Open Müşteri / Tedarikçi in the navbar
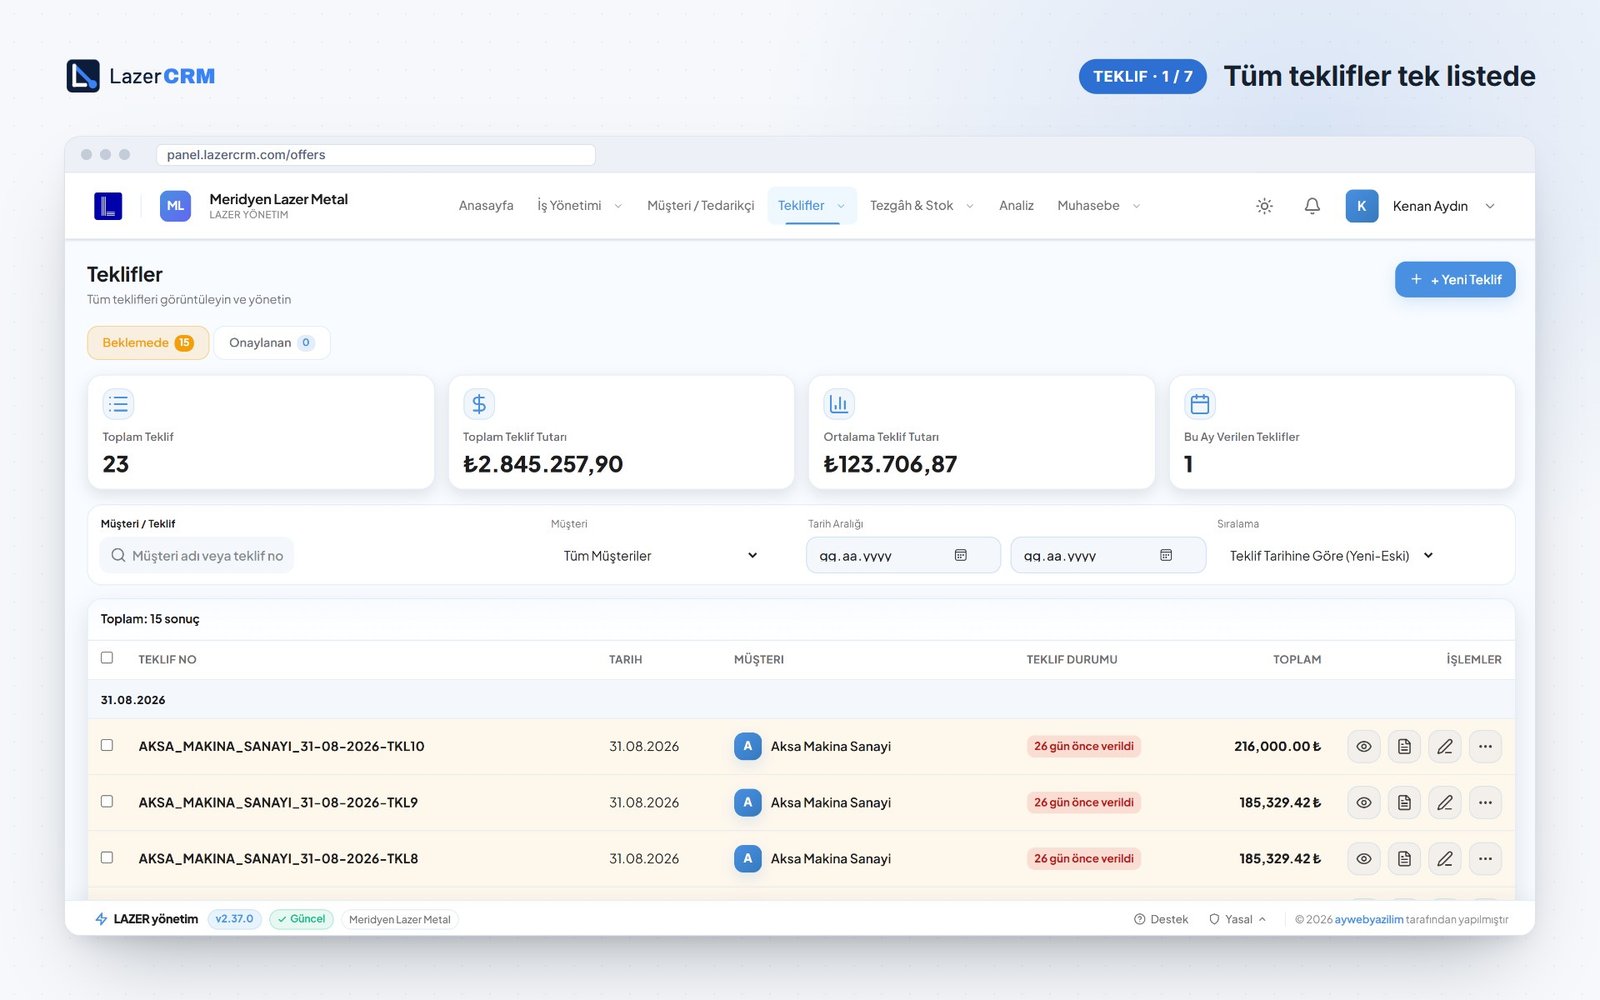The image size is (1600, 1000). [x=700, y=206]
